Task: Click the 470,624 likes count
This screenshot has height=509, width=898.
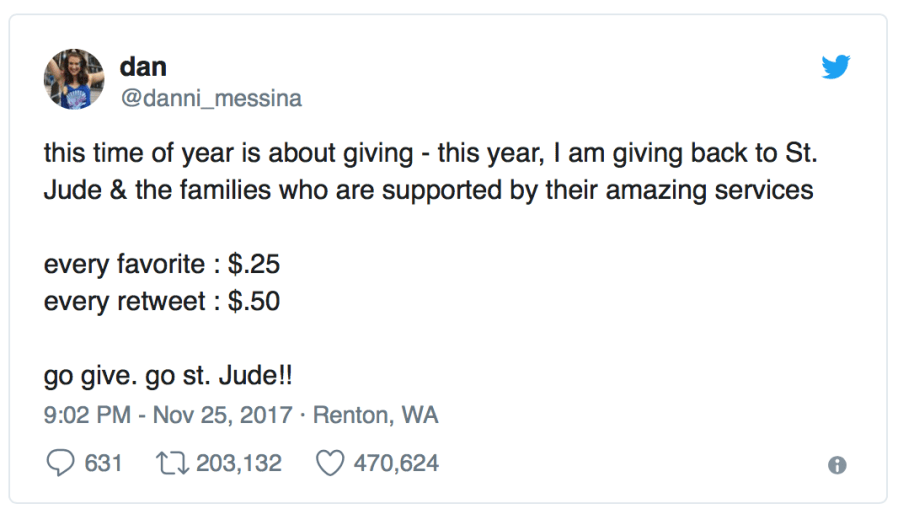Action: (396, 463)
